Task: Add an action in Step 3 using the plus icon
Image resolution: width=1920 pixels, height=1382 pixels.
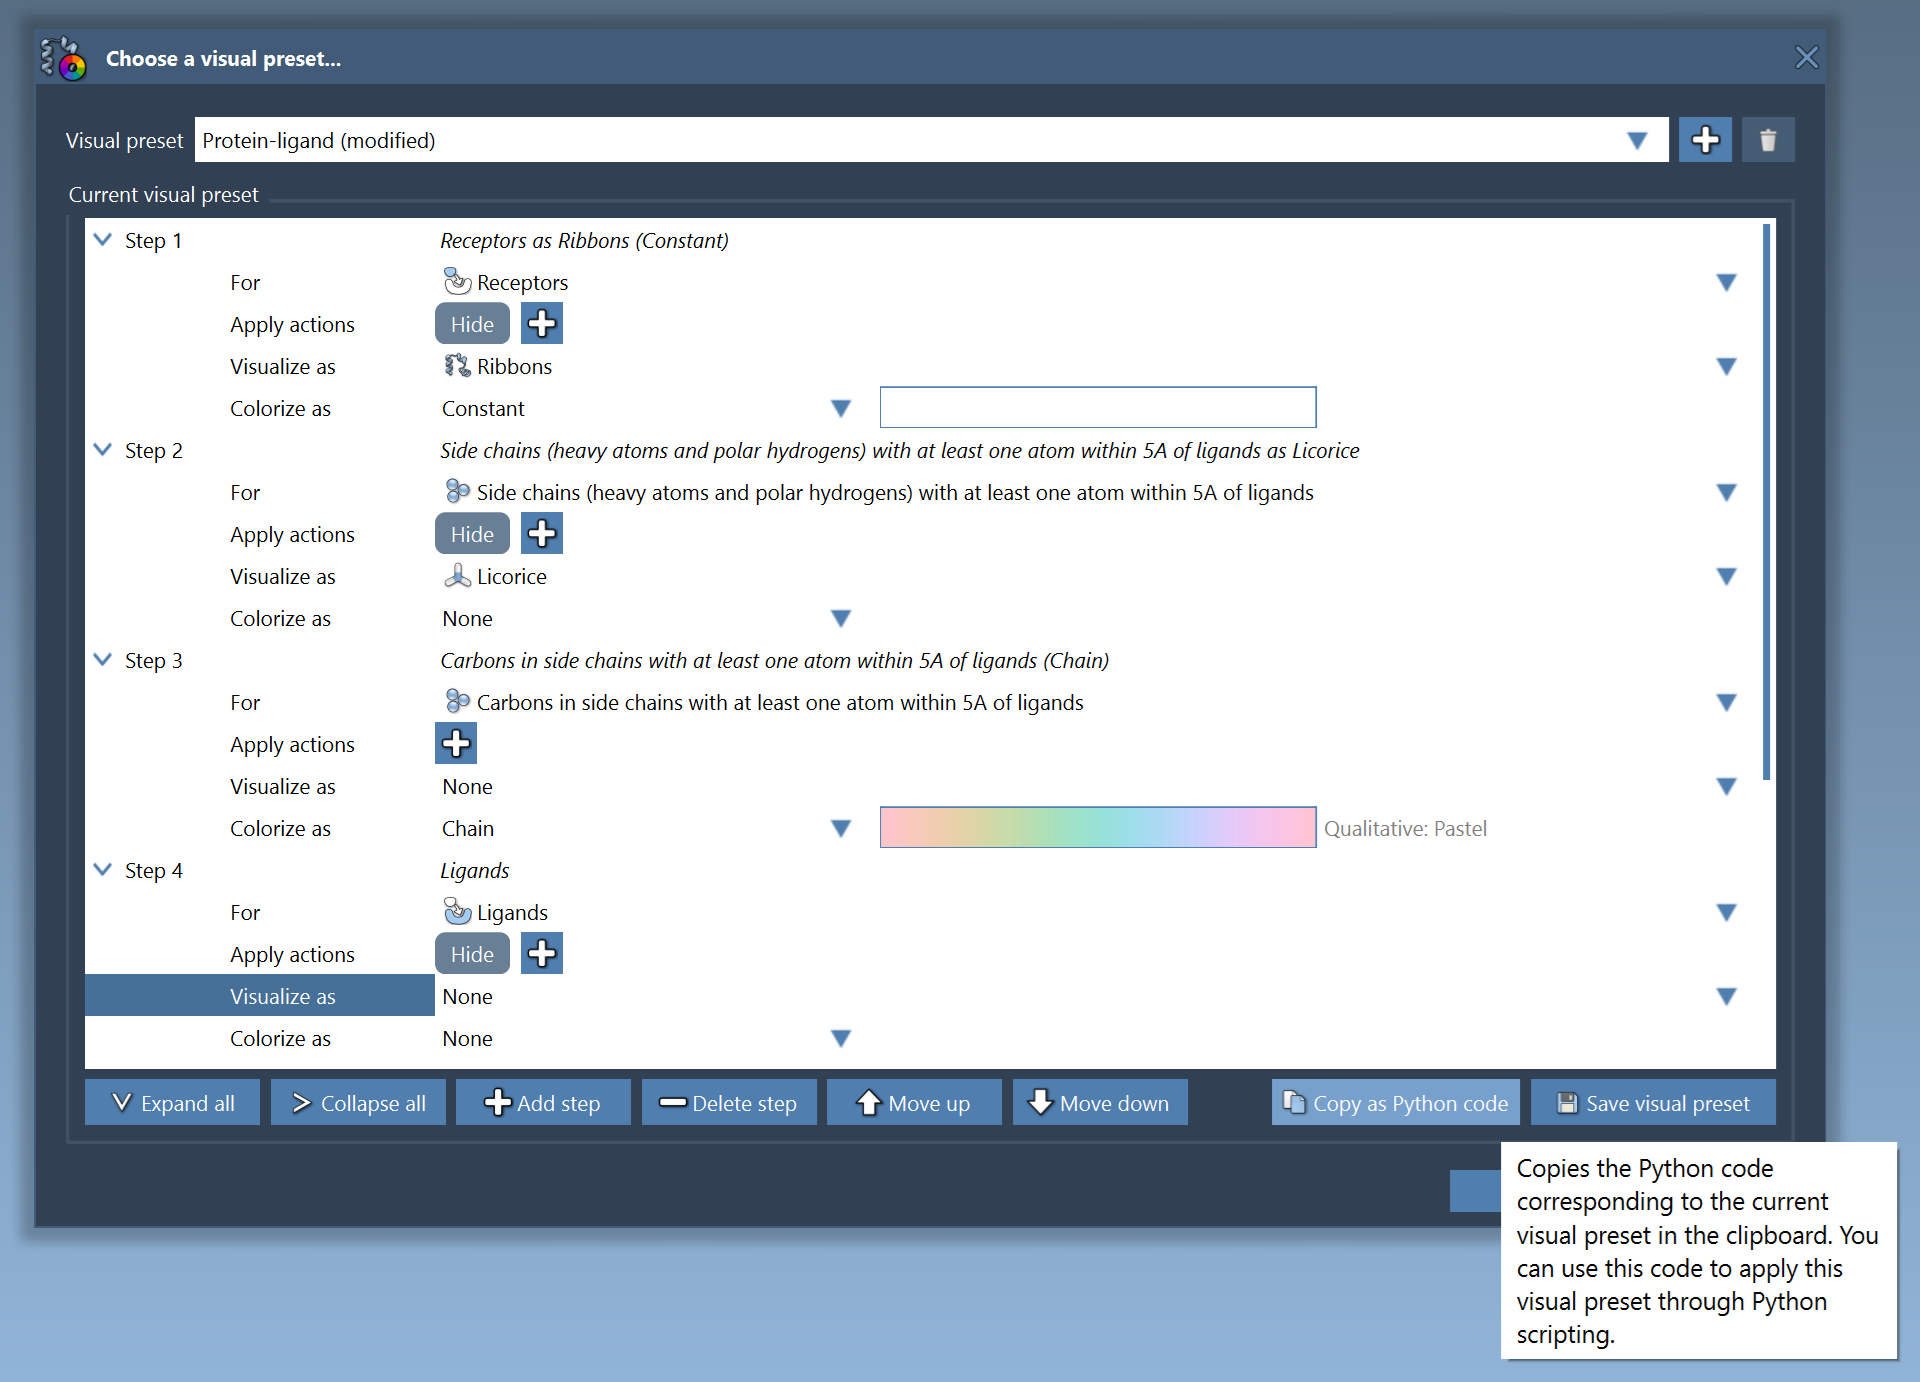Action: [x=456, y=743]
